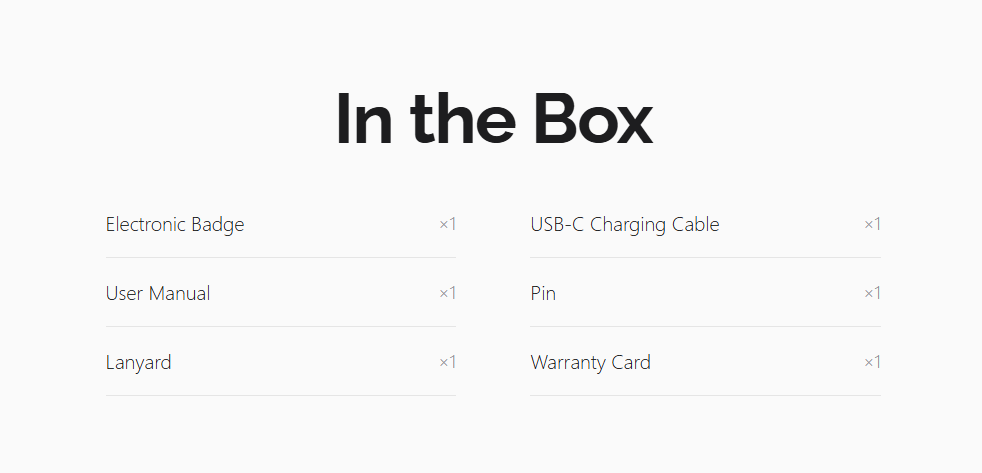Click ×1 quantity for USB-C Charging Cable
Image resolution: width=982 pixels, height=473 pixels.
(x=872, y=224)
